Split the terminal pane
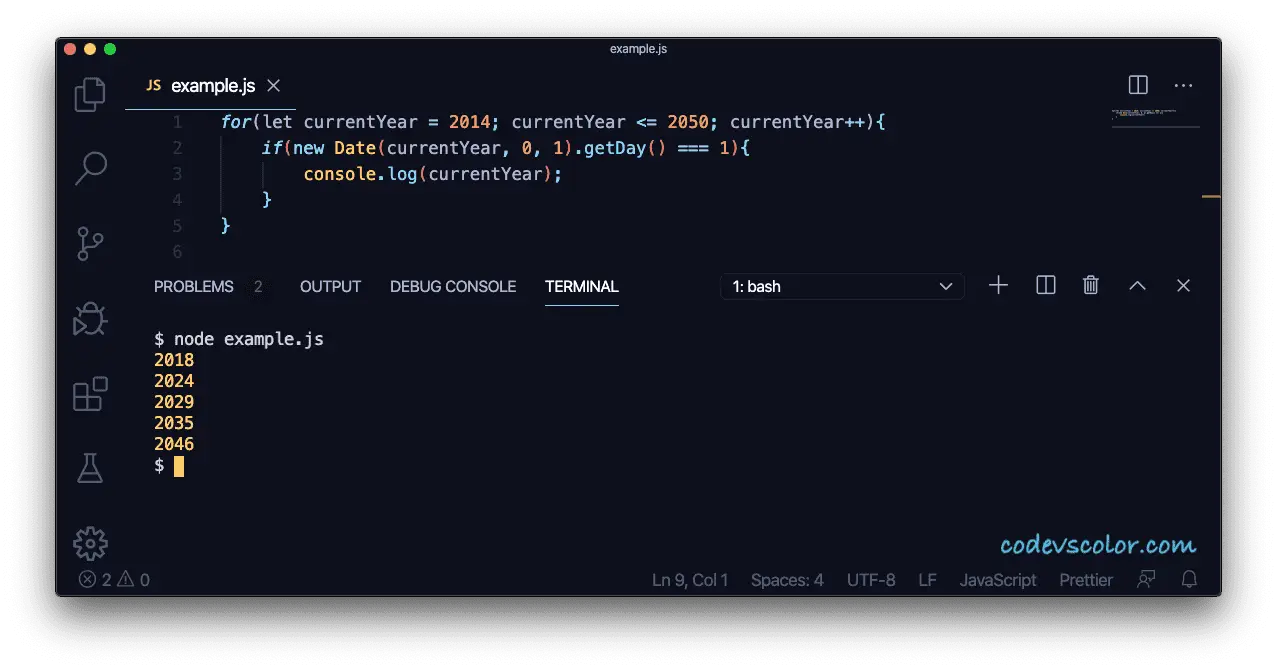This screenshot has width=1277, height=670. point(1046,286)
